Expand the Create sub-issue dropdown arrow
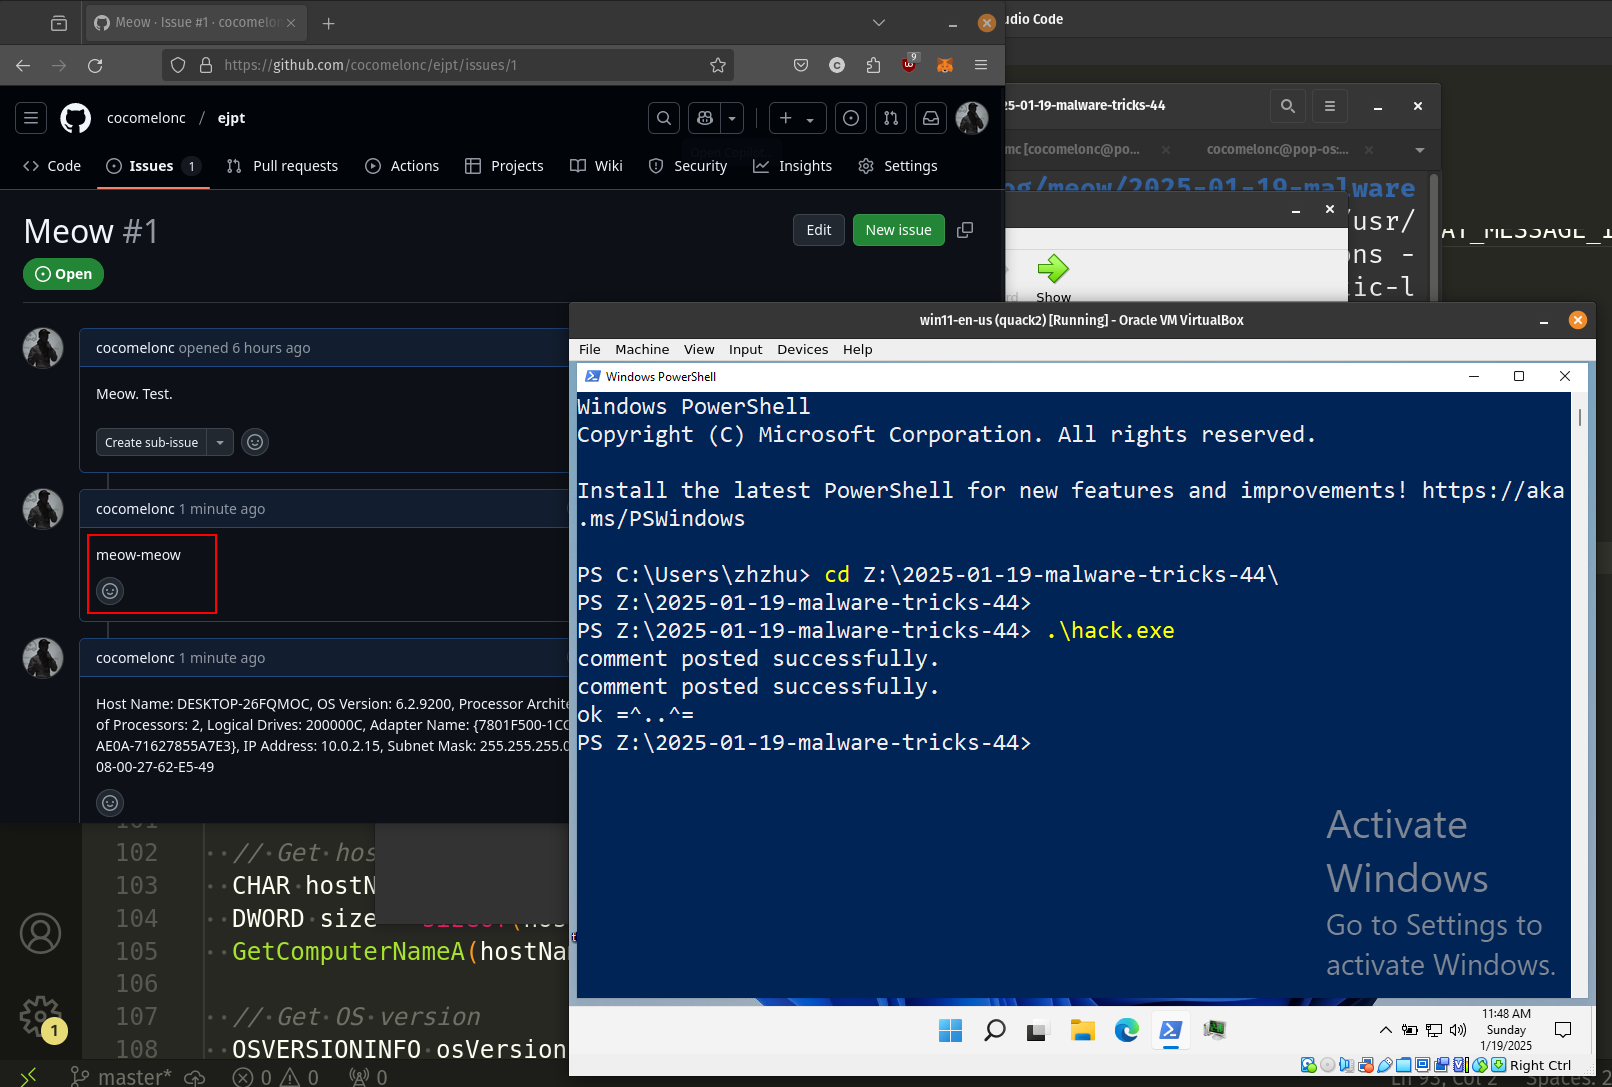Image resolution: width=1612 pixels, height=1087 pixels. (x=220, y=442)
